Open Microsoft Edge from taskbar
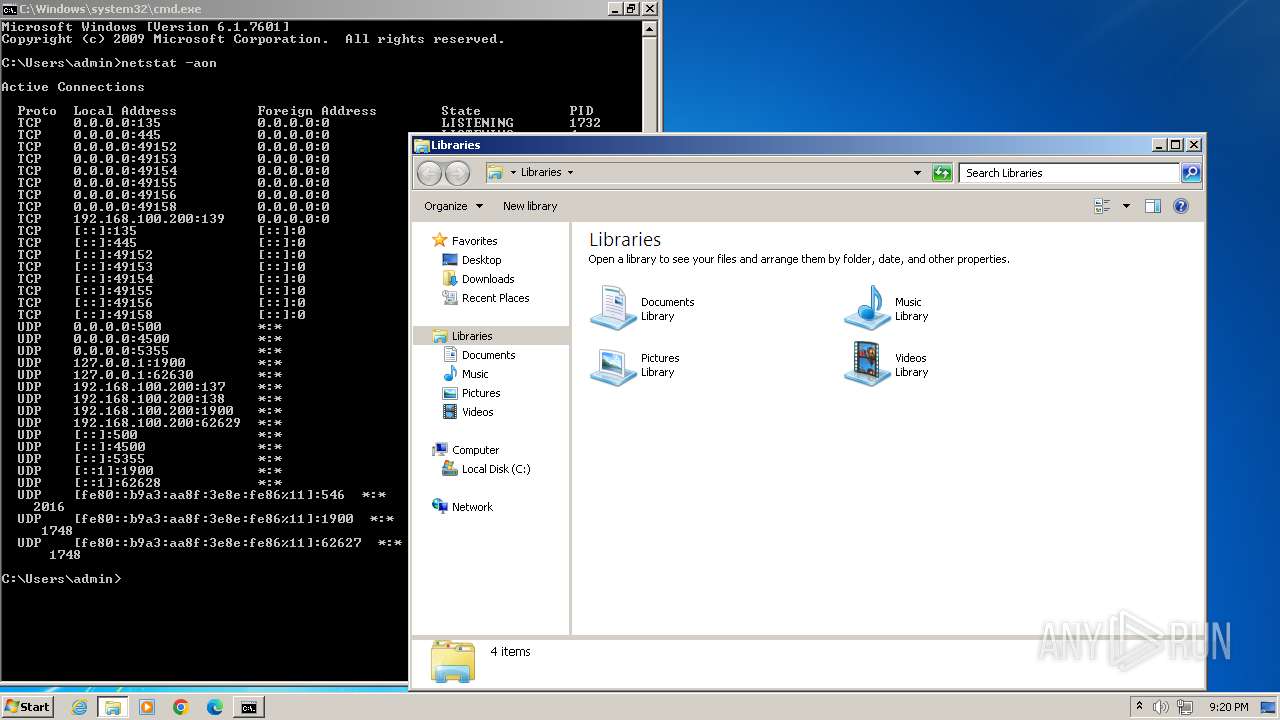The width and height of the screenshot is (1280, 720). tap(215, 707)
